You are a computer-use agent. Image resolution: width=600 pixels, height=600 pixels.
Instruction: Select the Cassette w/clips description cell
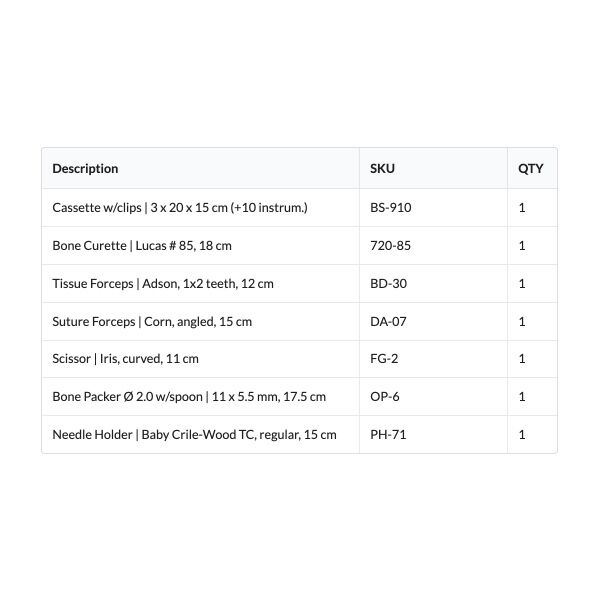(180, 207)
